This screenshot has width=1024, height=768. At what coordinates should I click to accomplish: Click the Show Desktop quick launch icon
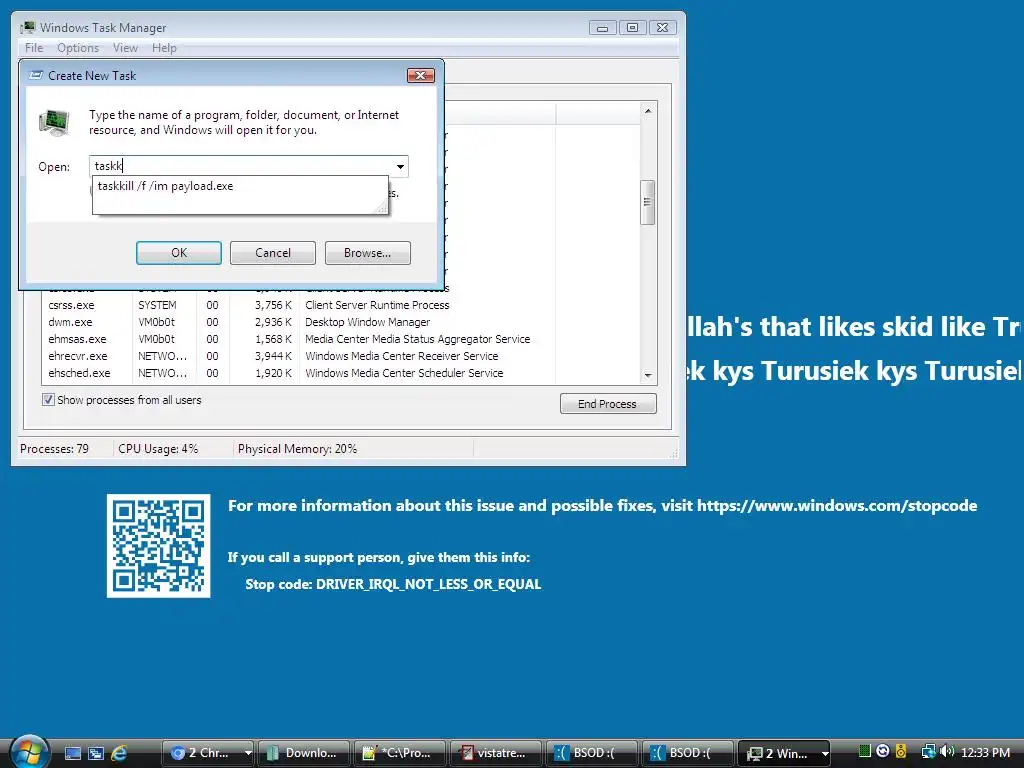[x=72, y=753]
